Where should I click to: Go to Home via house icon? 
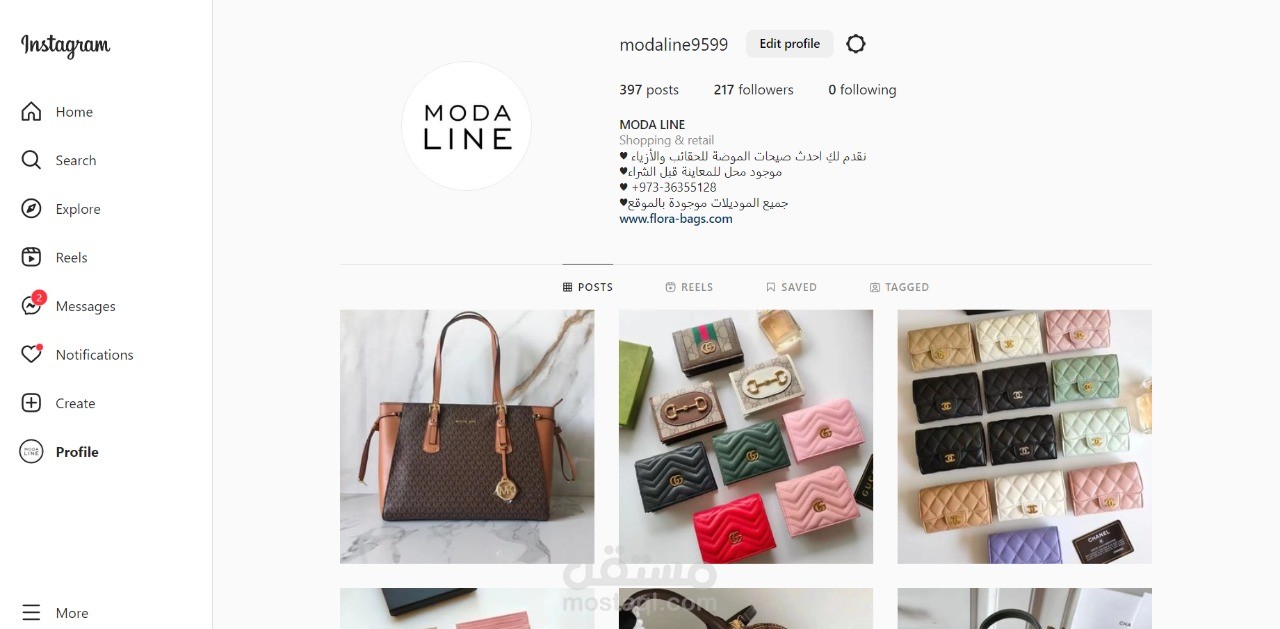31,112
